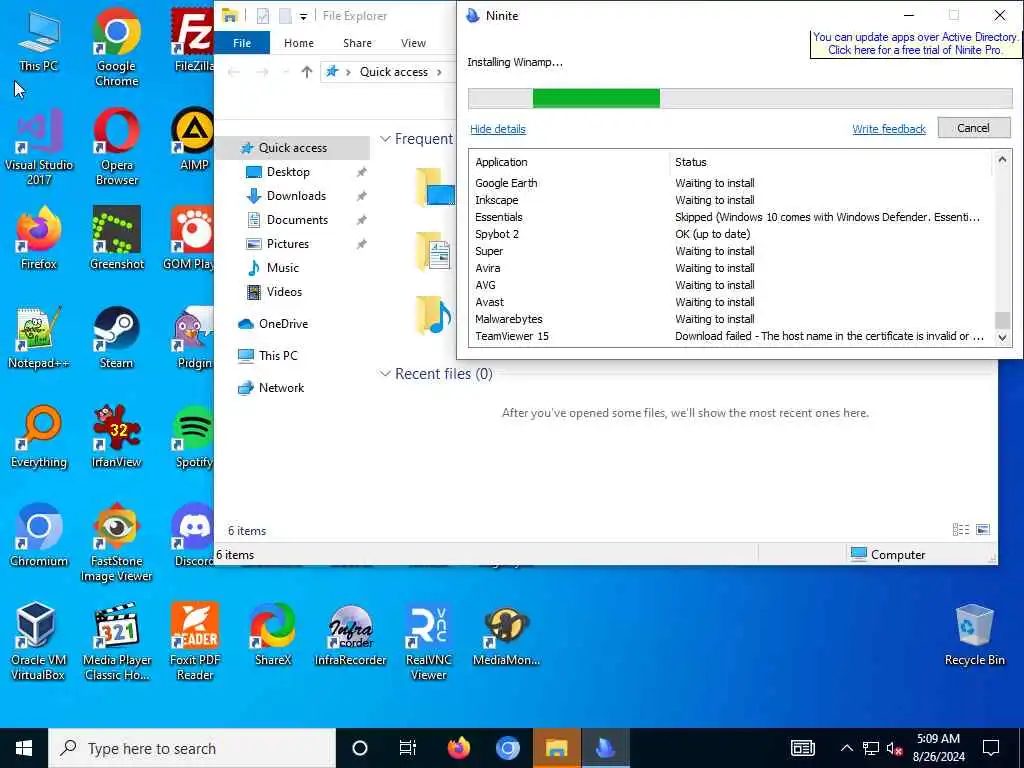
Task: Open the Recycle Bin
Action: [x=974, y=635]
